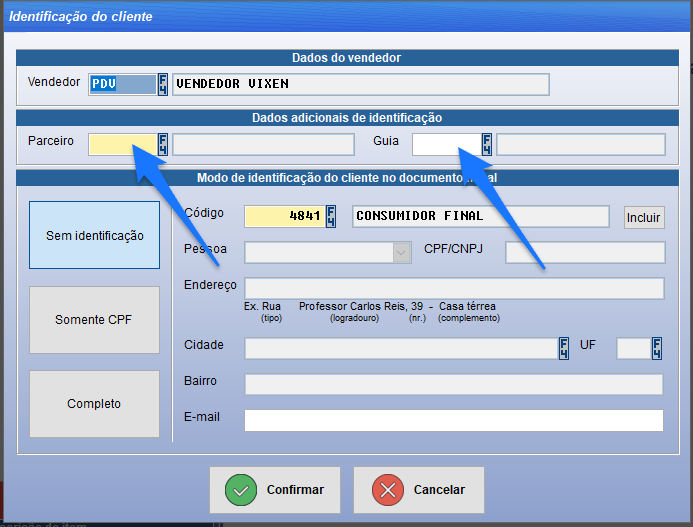Click the F4 search icon for Guia

[487, 144]
